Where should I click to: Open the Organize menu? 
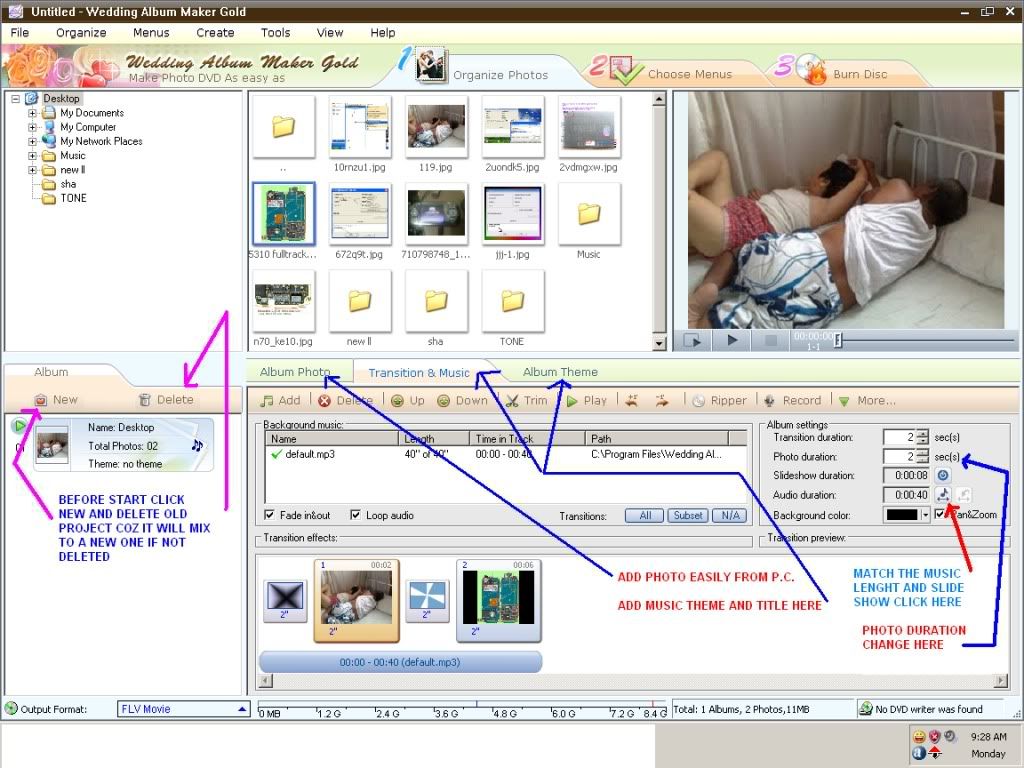81,33
